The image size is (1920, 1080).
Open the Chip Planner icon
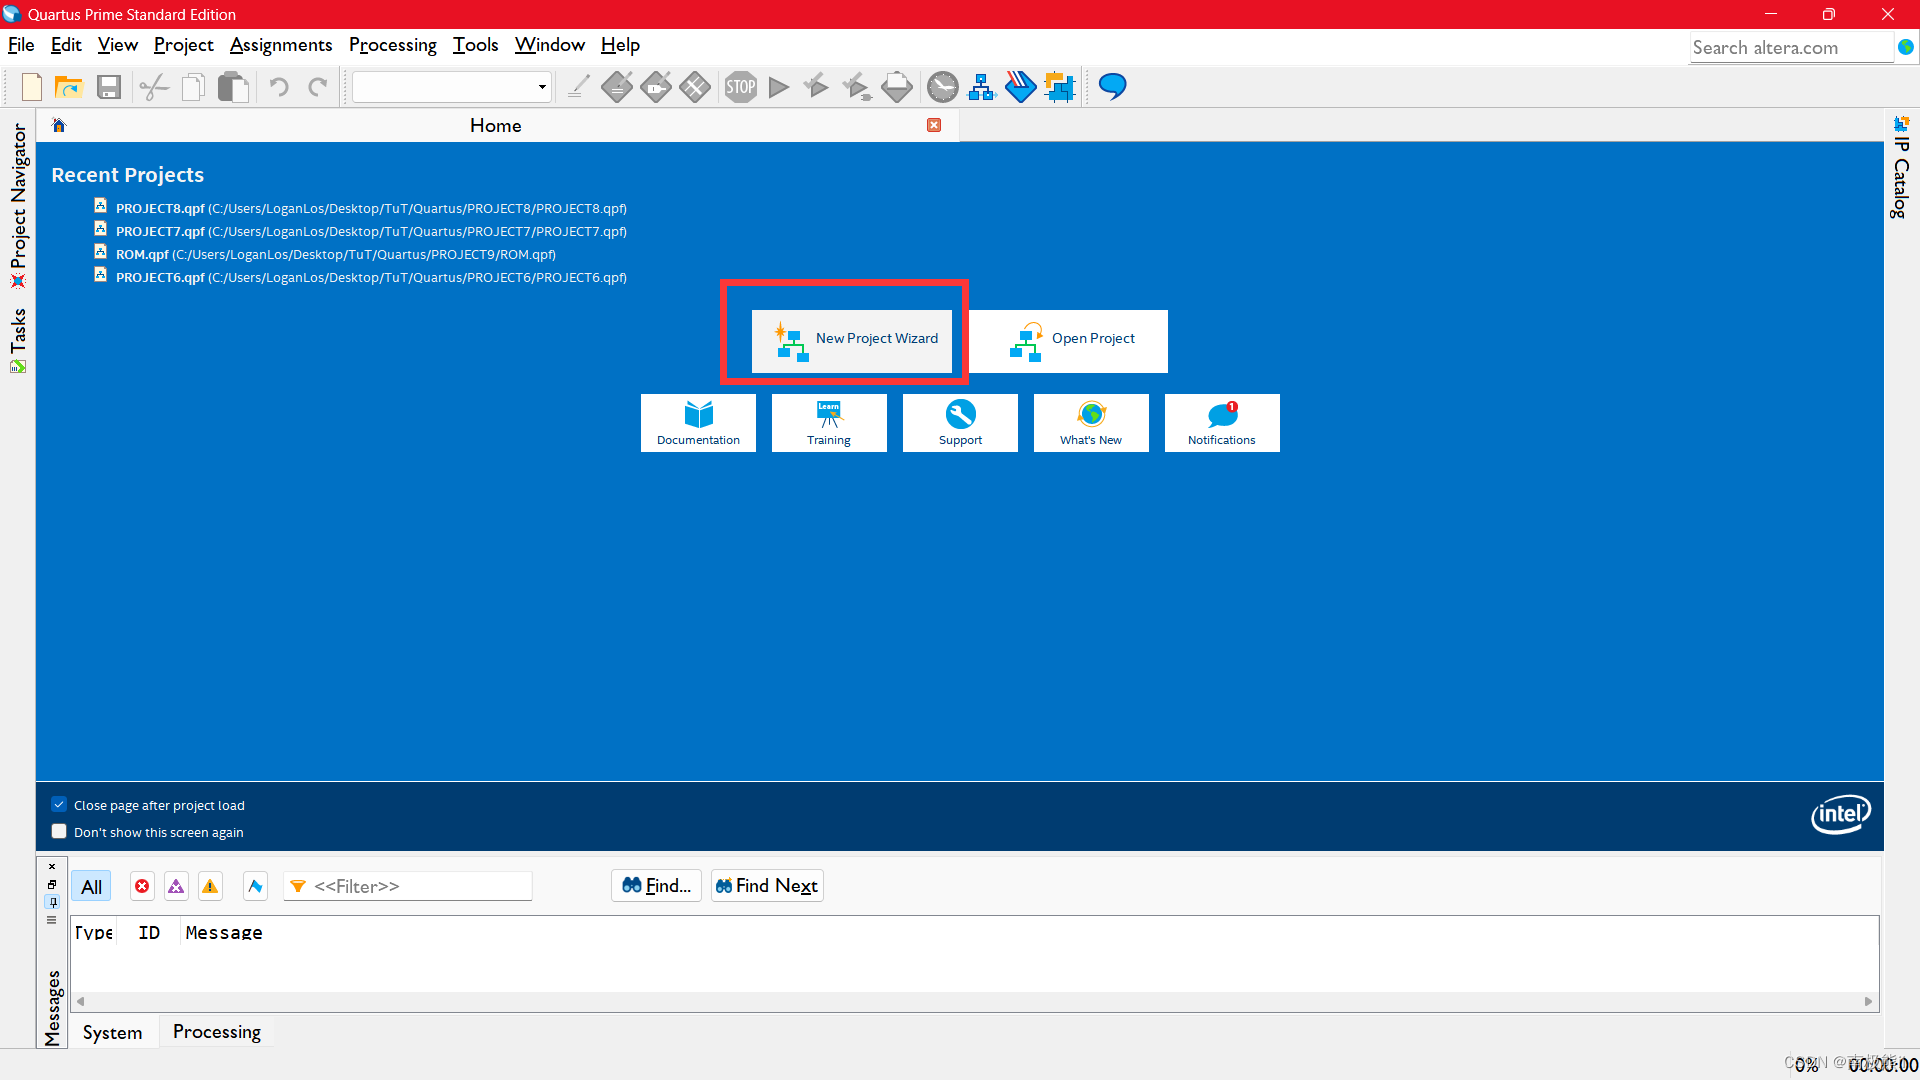[x=1059, y=88]
